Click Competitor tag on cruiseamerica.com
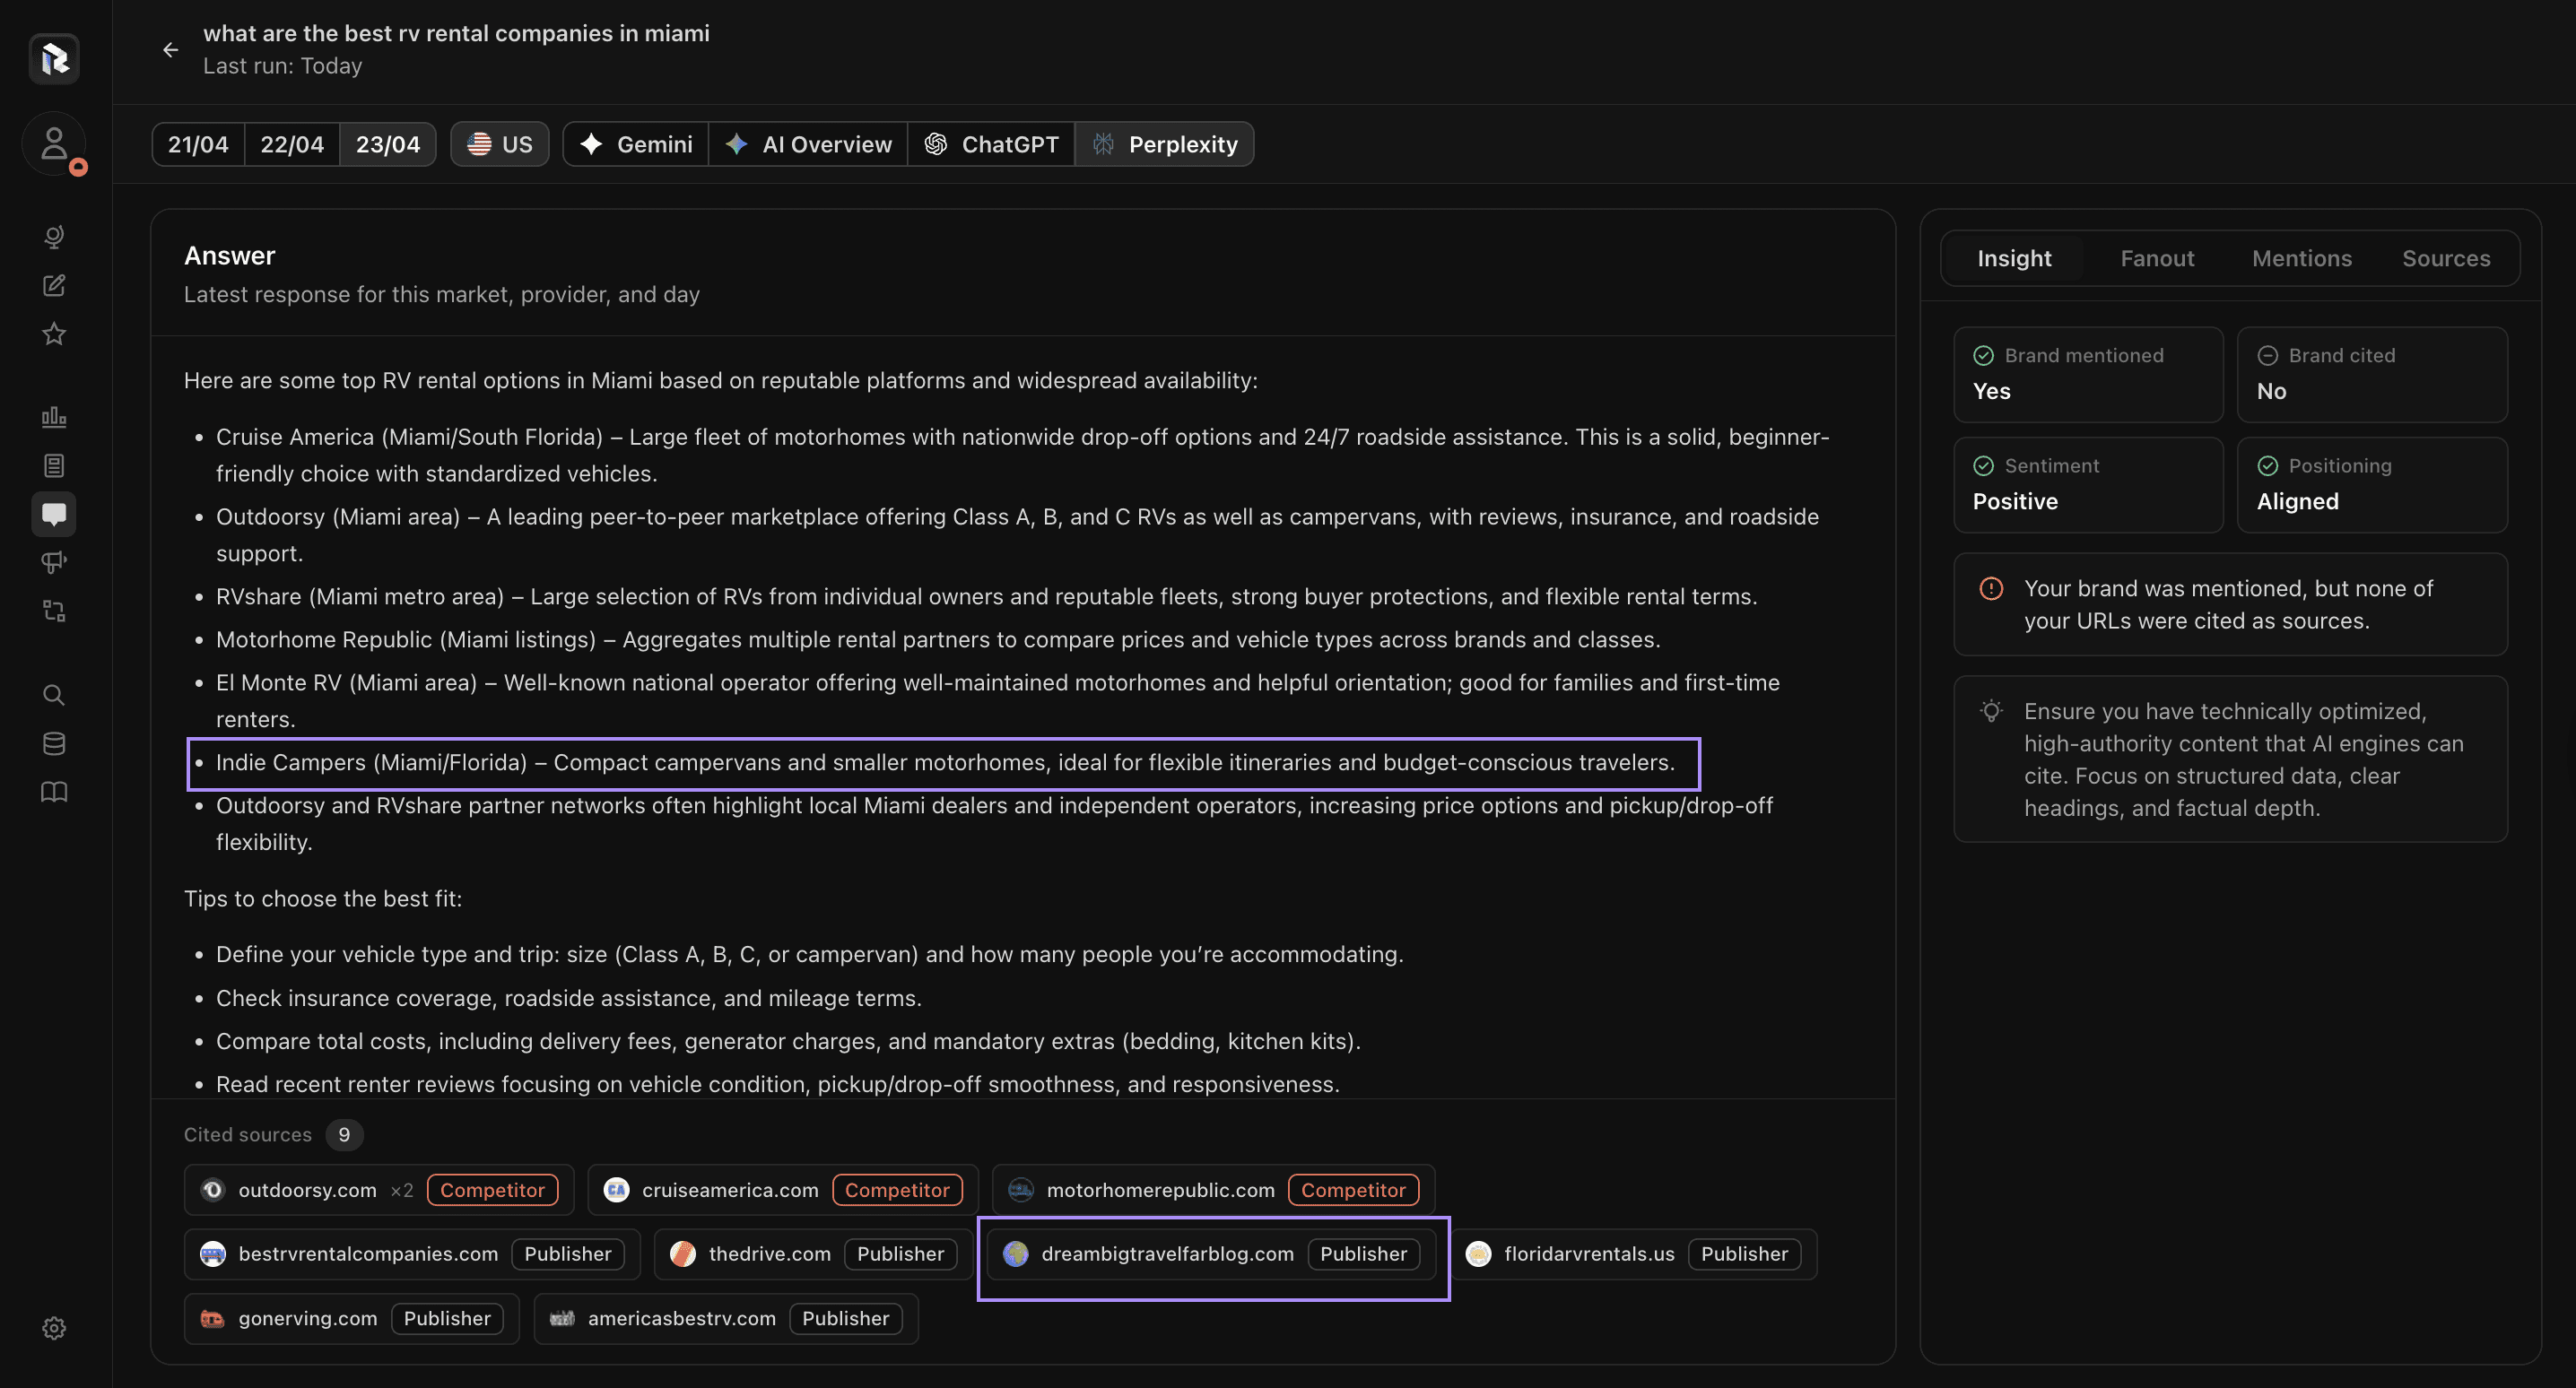 (897, 1190)
